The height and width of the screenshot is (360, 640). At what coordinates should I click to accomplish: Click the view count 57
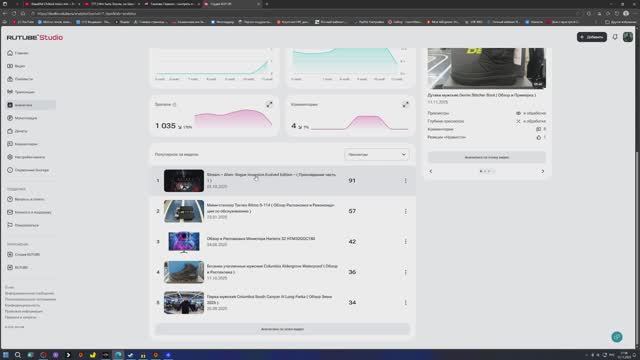352,211
